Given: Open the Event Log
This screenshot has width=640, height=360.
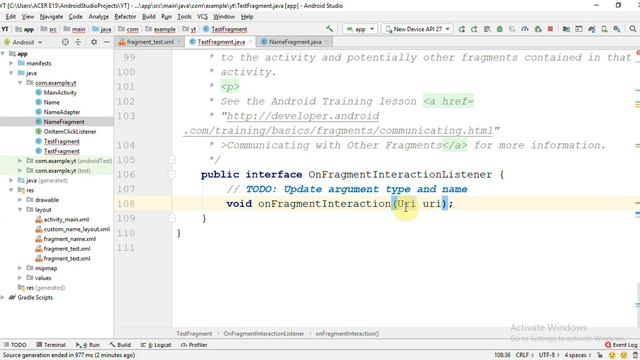Looking at the screenshot, I should (621, 345).
